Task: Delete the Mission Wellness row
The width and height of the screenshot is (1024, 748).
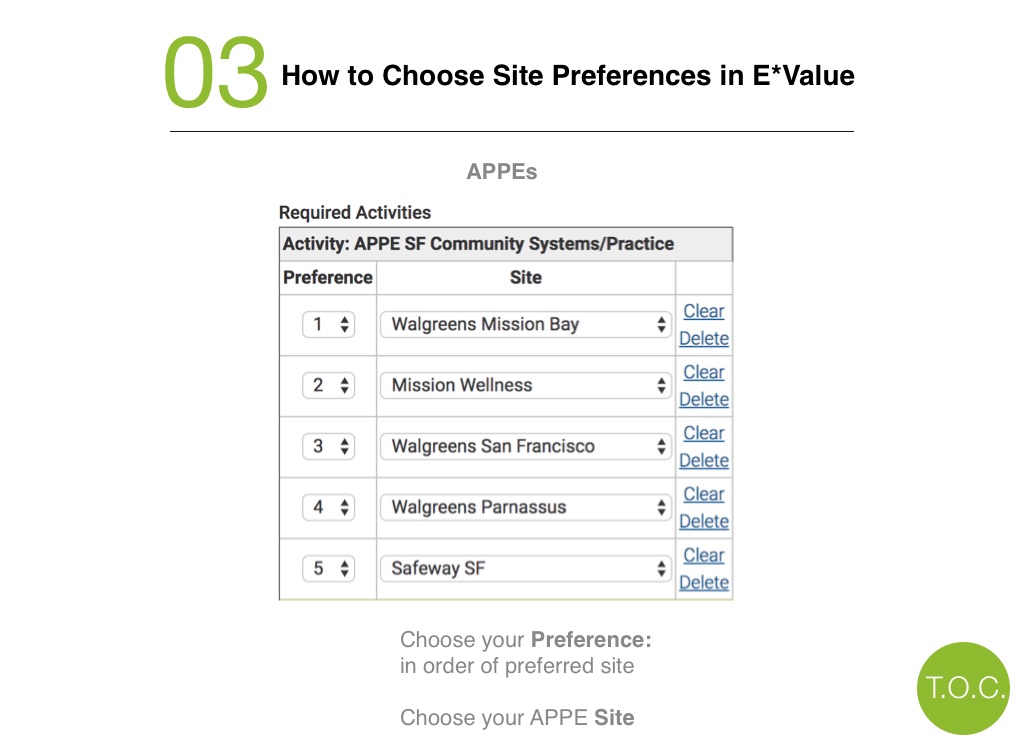Action: 704,399
